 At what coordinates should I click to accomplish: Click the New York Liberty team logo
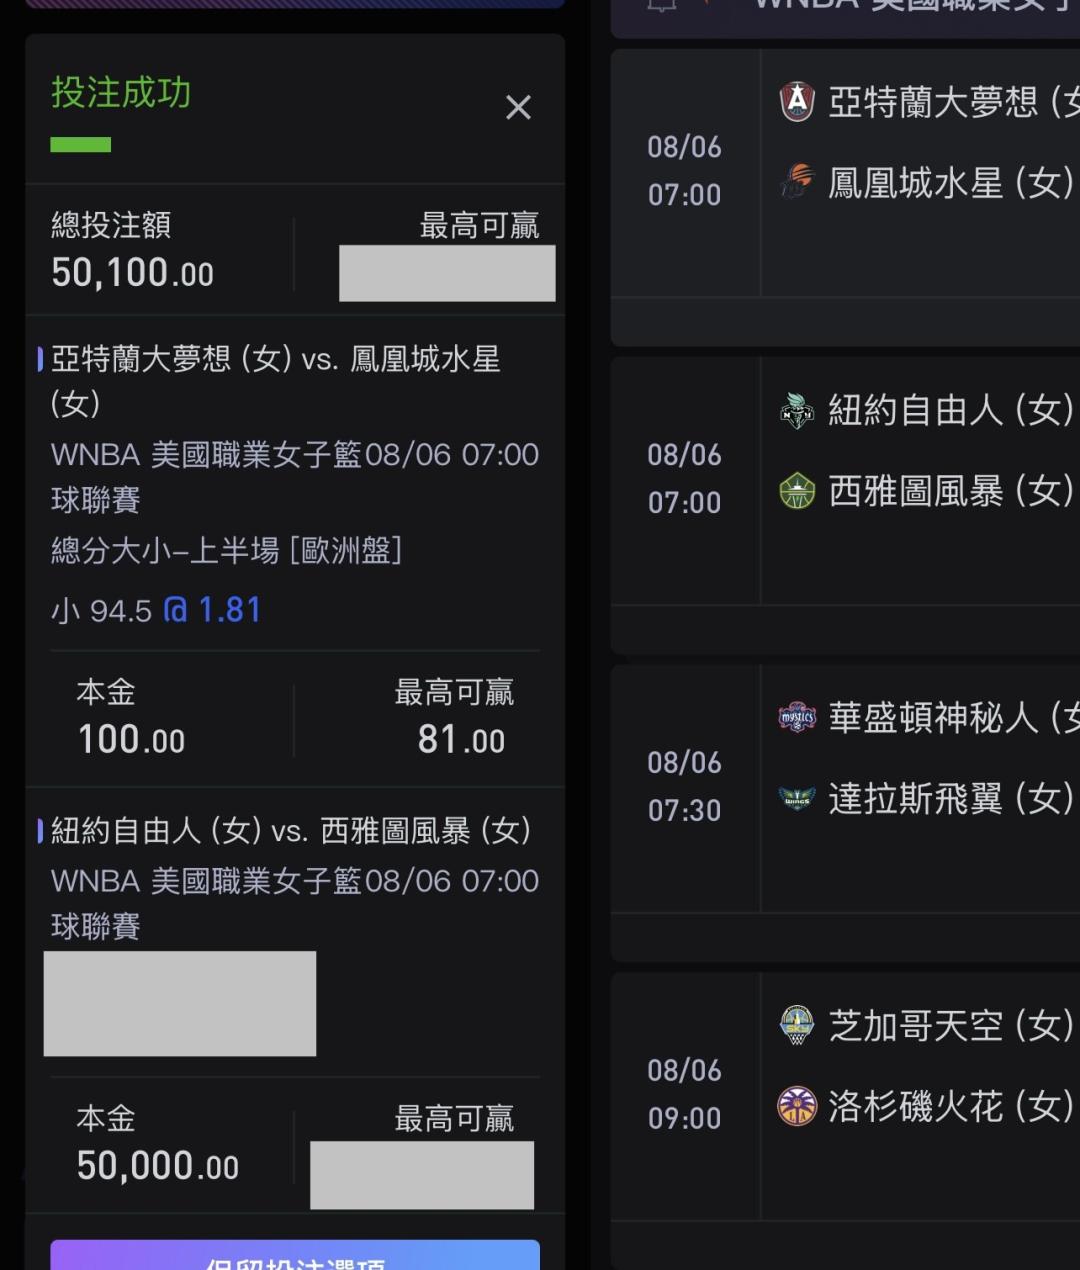(797, 410)
